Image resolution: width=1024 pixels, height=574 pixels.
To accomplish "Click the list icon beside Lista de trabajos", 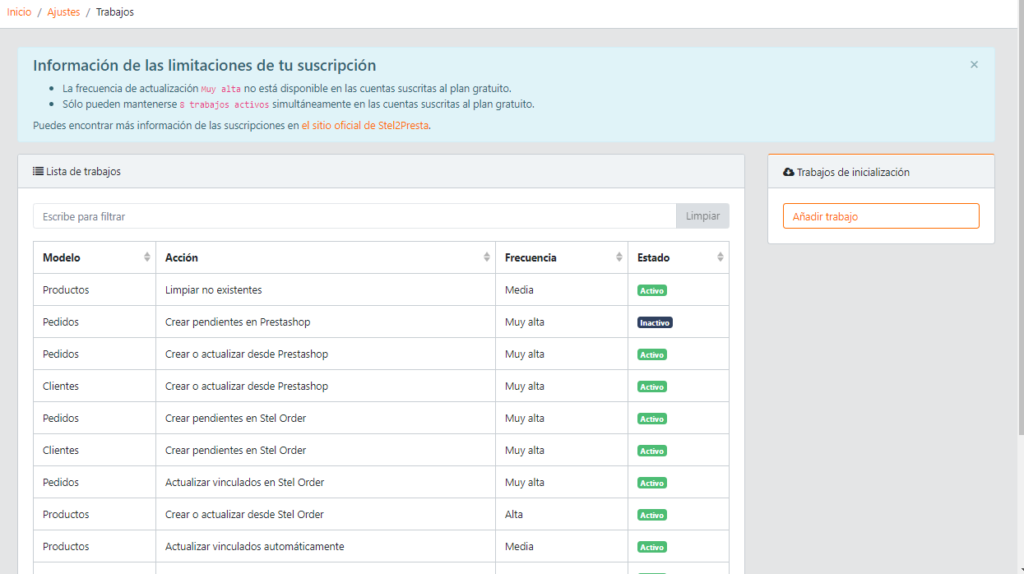I will point(38,172).
